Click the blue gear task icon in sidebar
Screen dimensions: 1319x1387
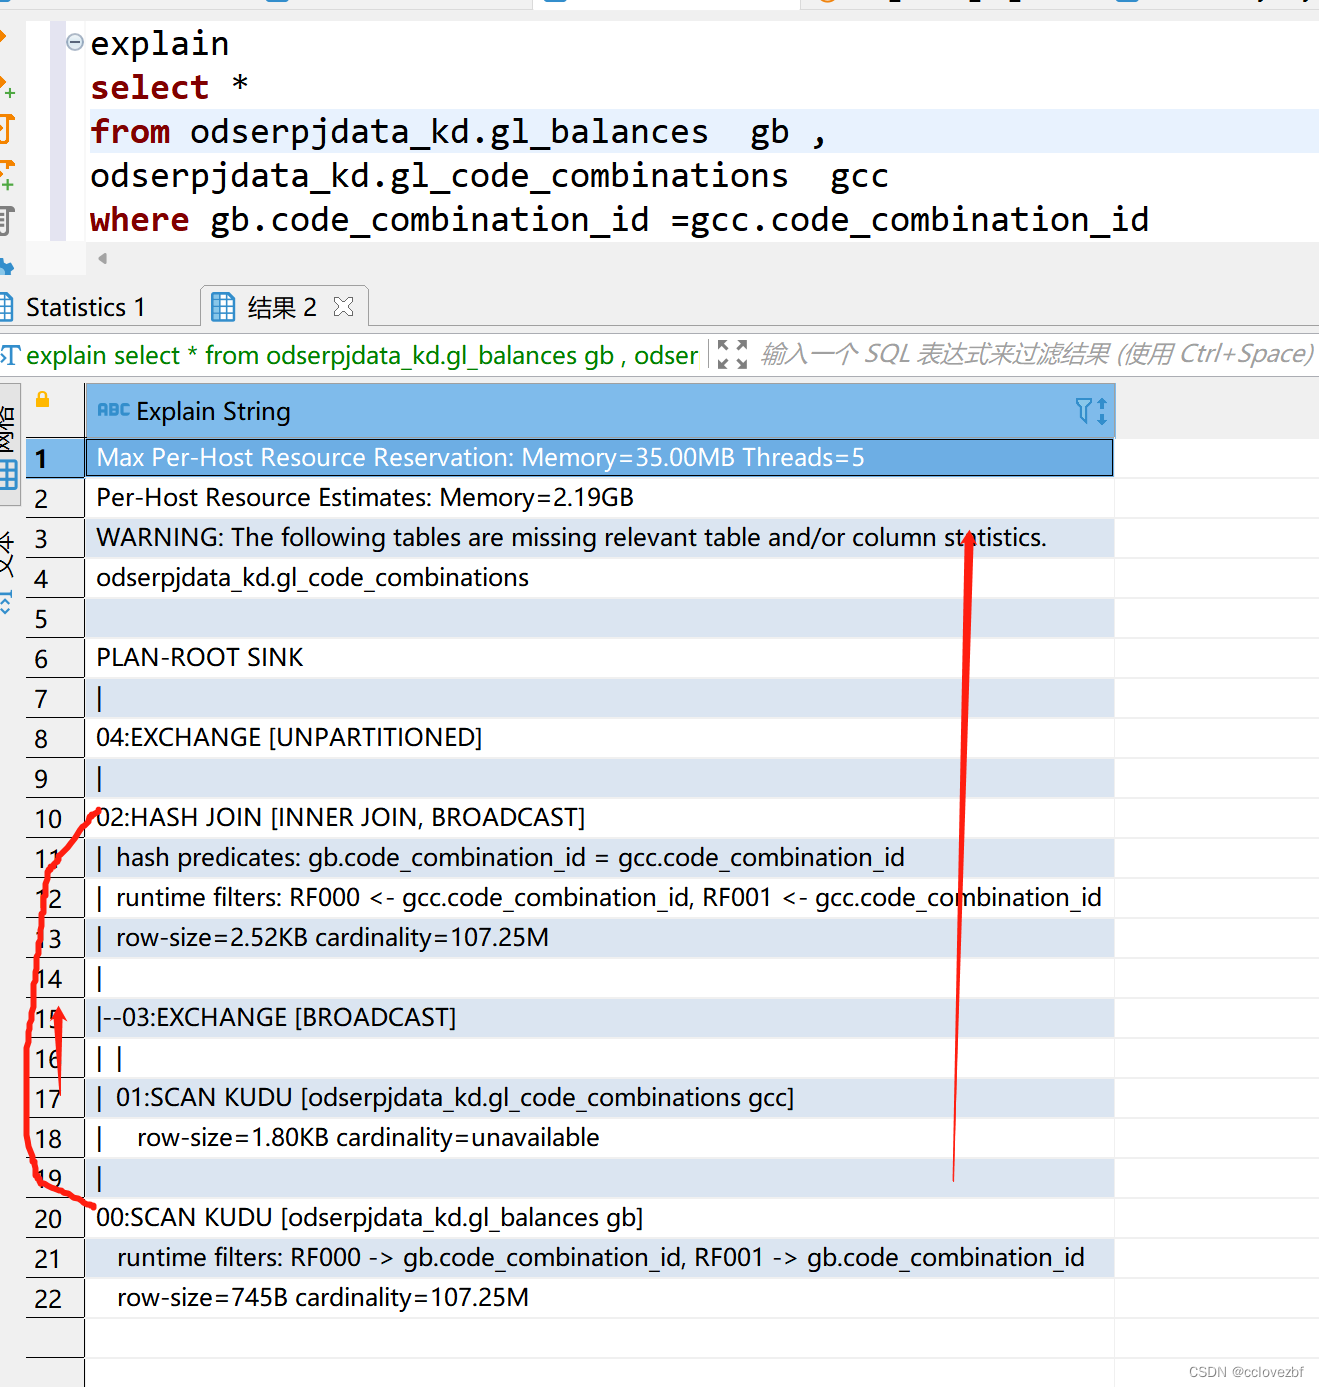[7, 265]
